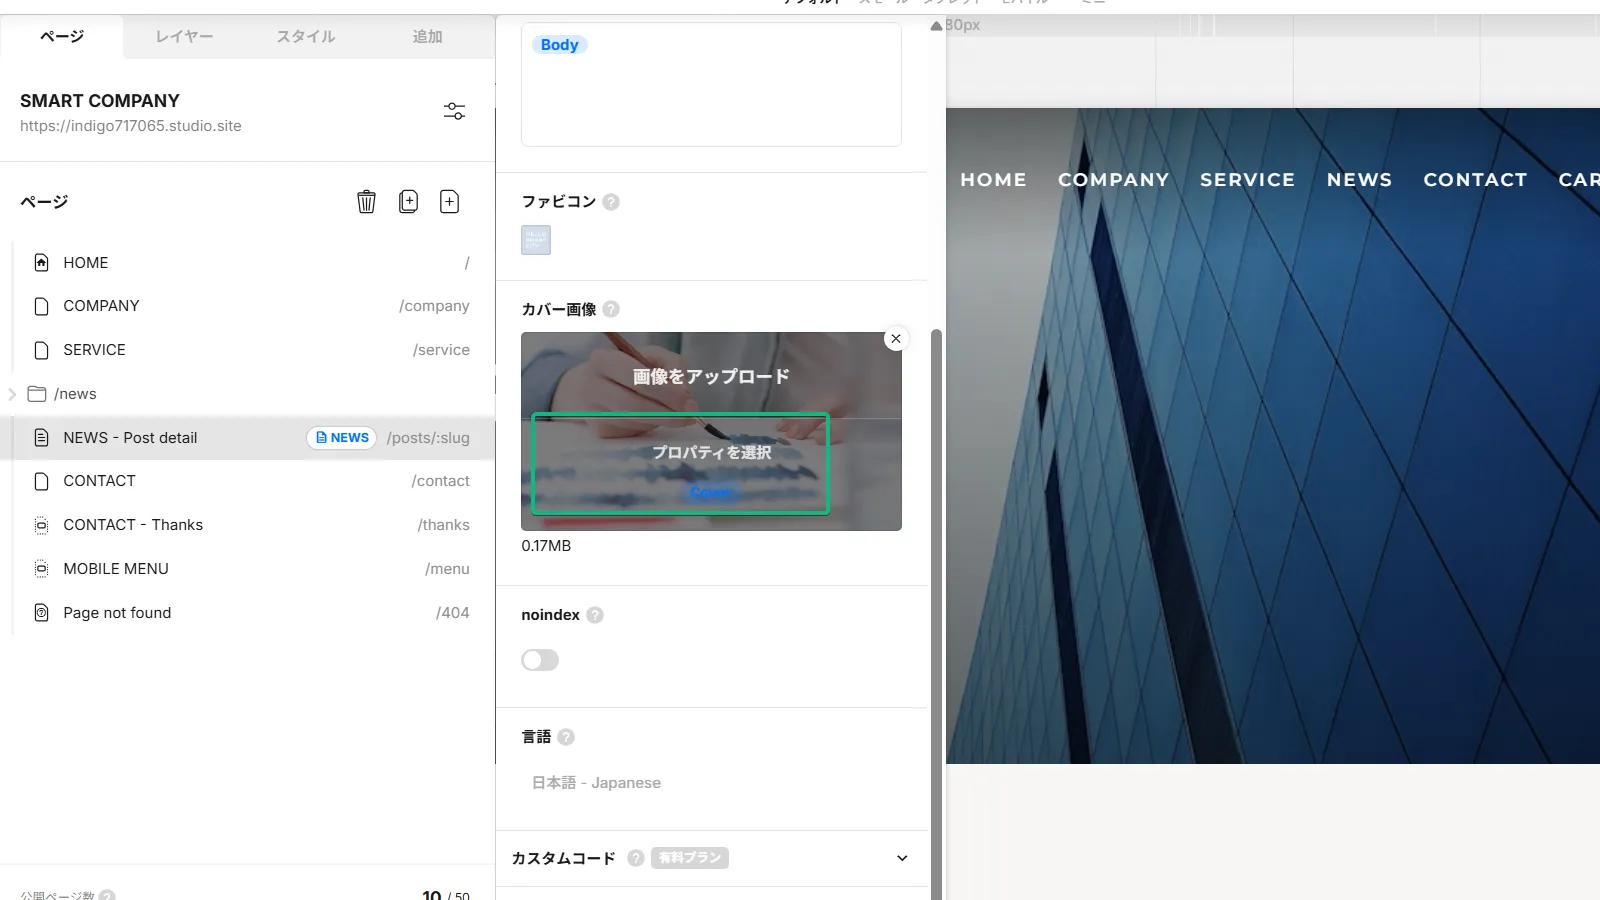
Task: Expand the カスタムコード section chevron
Action: click(901, 858)
